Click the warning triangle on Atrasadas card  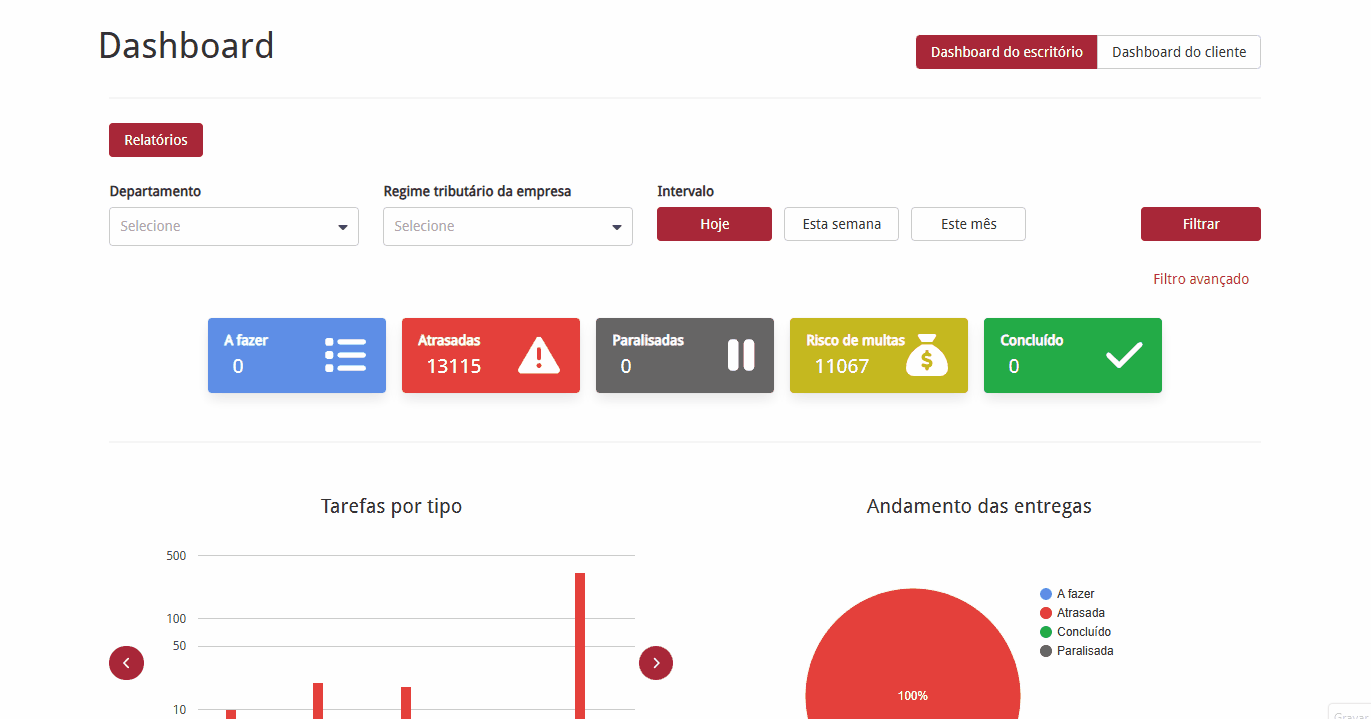(539, 355)
